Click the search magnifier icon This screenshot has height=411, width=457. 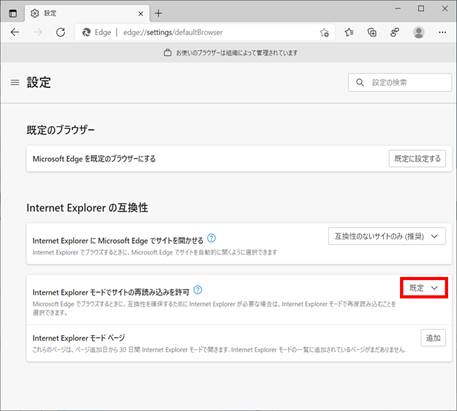(360, 82)
